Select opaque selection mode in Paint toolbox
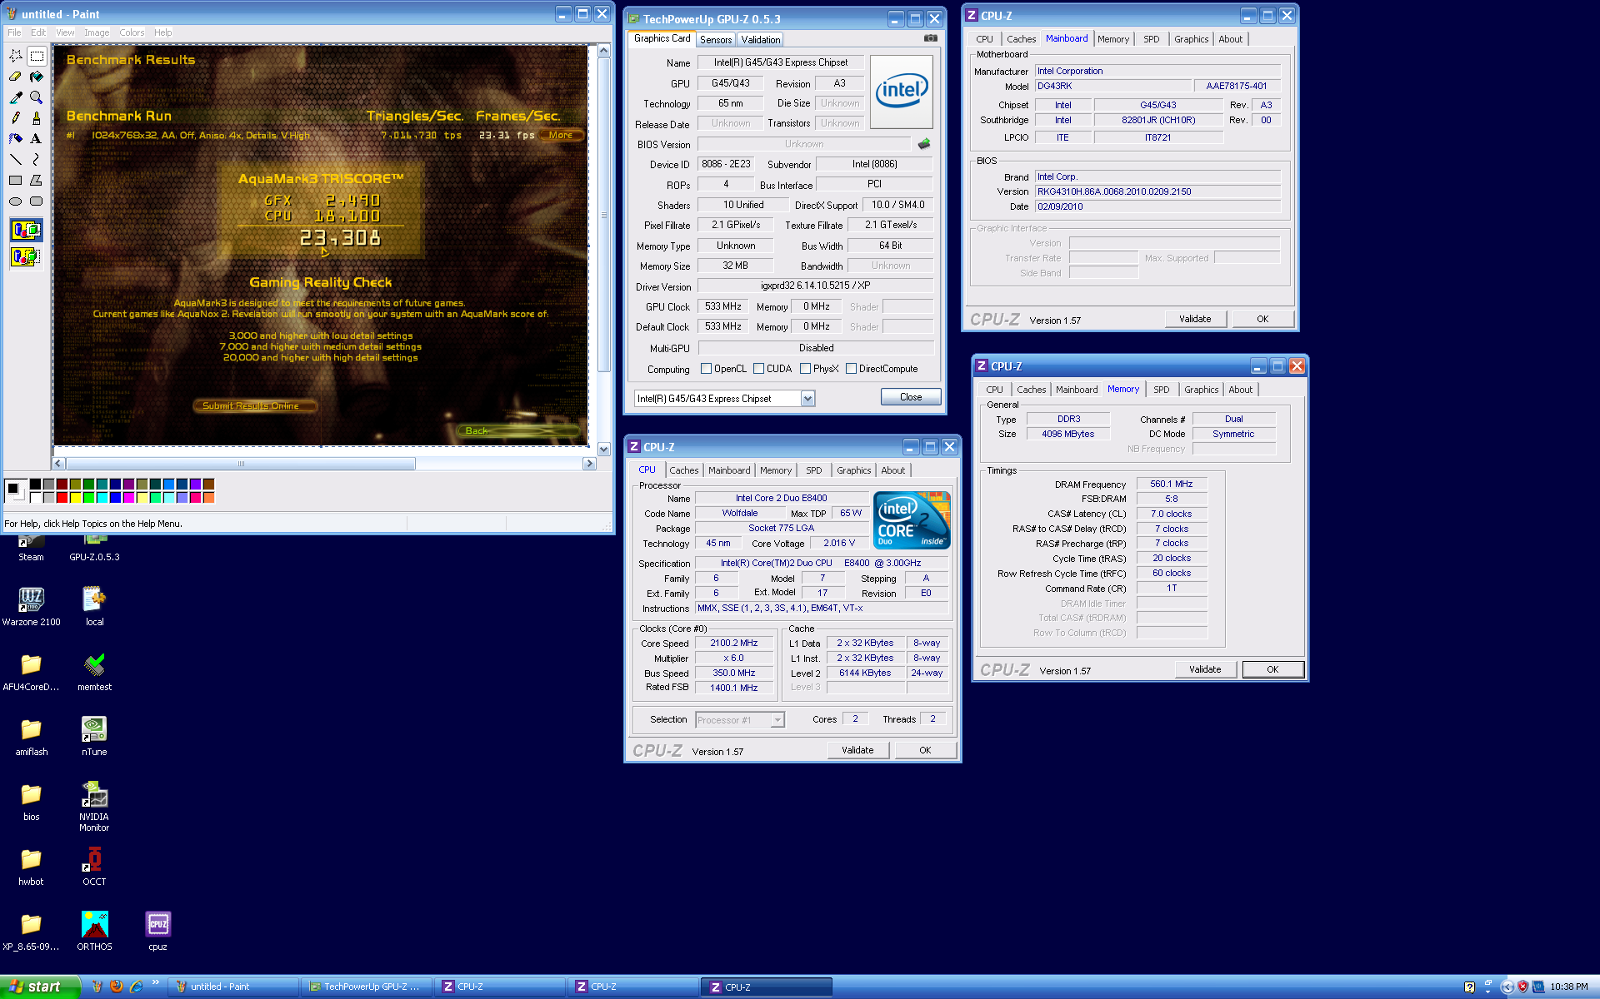This screenshot has width=1600, height=999. coord(26,230)
